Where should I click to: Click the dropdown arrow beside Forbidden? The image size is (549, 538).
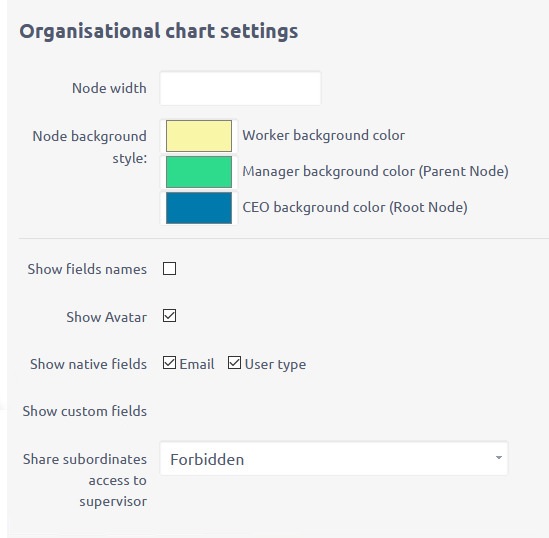click(x=499, y=457)
